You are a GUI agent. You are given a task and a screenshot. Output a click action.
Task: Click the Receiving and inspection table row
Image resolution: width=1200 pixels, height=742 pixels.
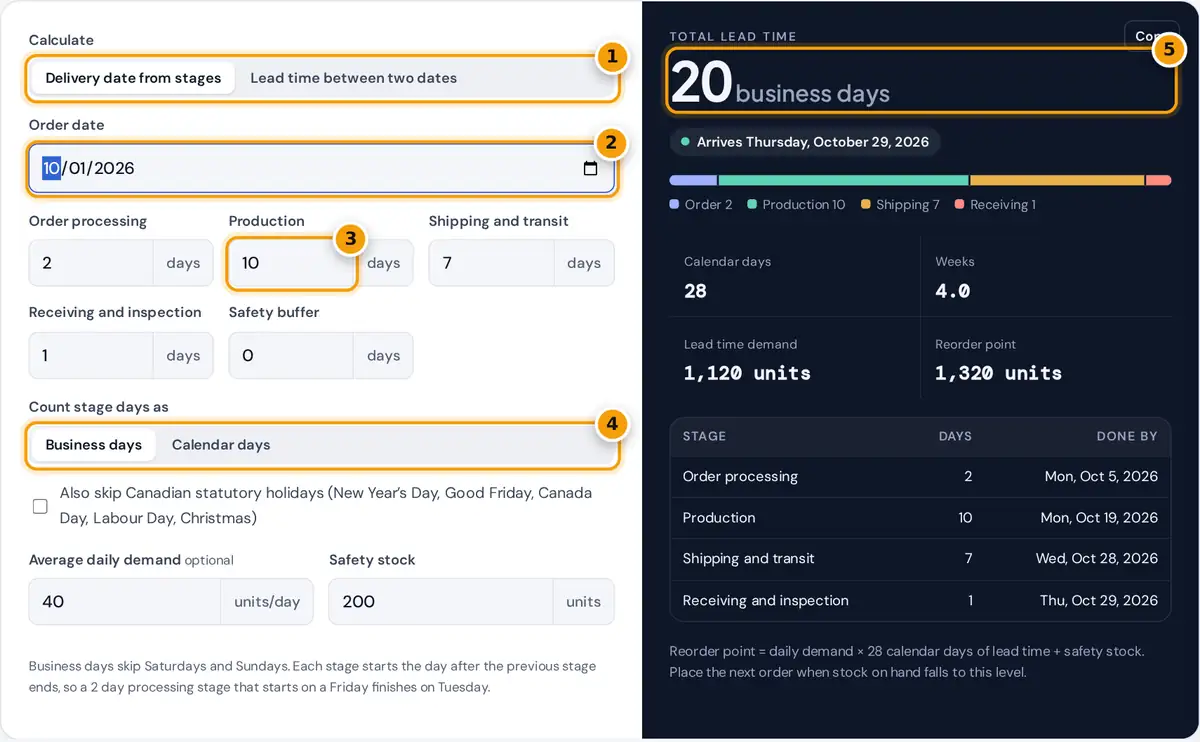point(920,600)
